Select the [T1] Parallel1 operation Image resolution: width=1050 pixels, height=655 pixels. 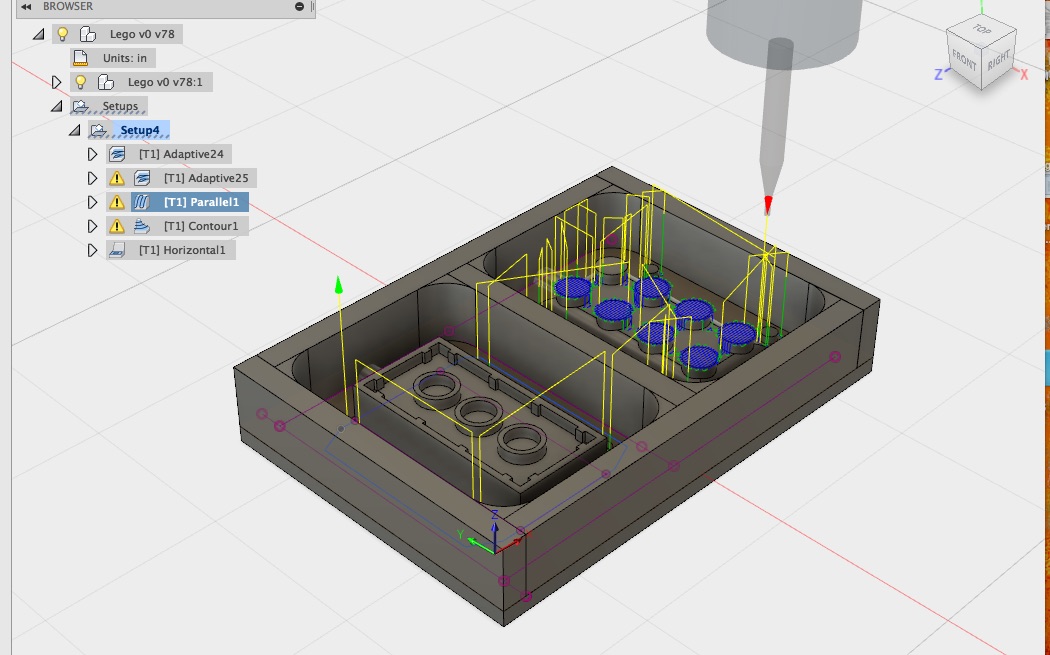pyautogui.click(x=201, y=202)
